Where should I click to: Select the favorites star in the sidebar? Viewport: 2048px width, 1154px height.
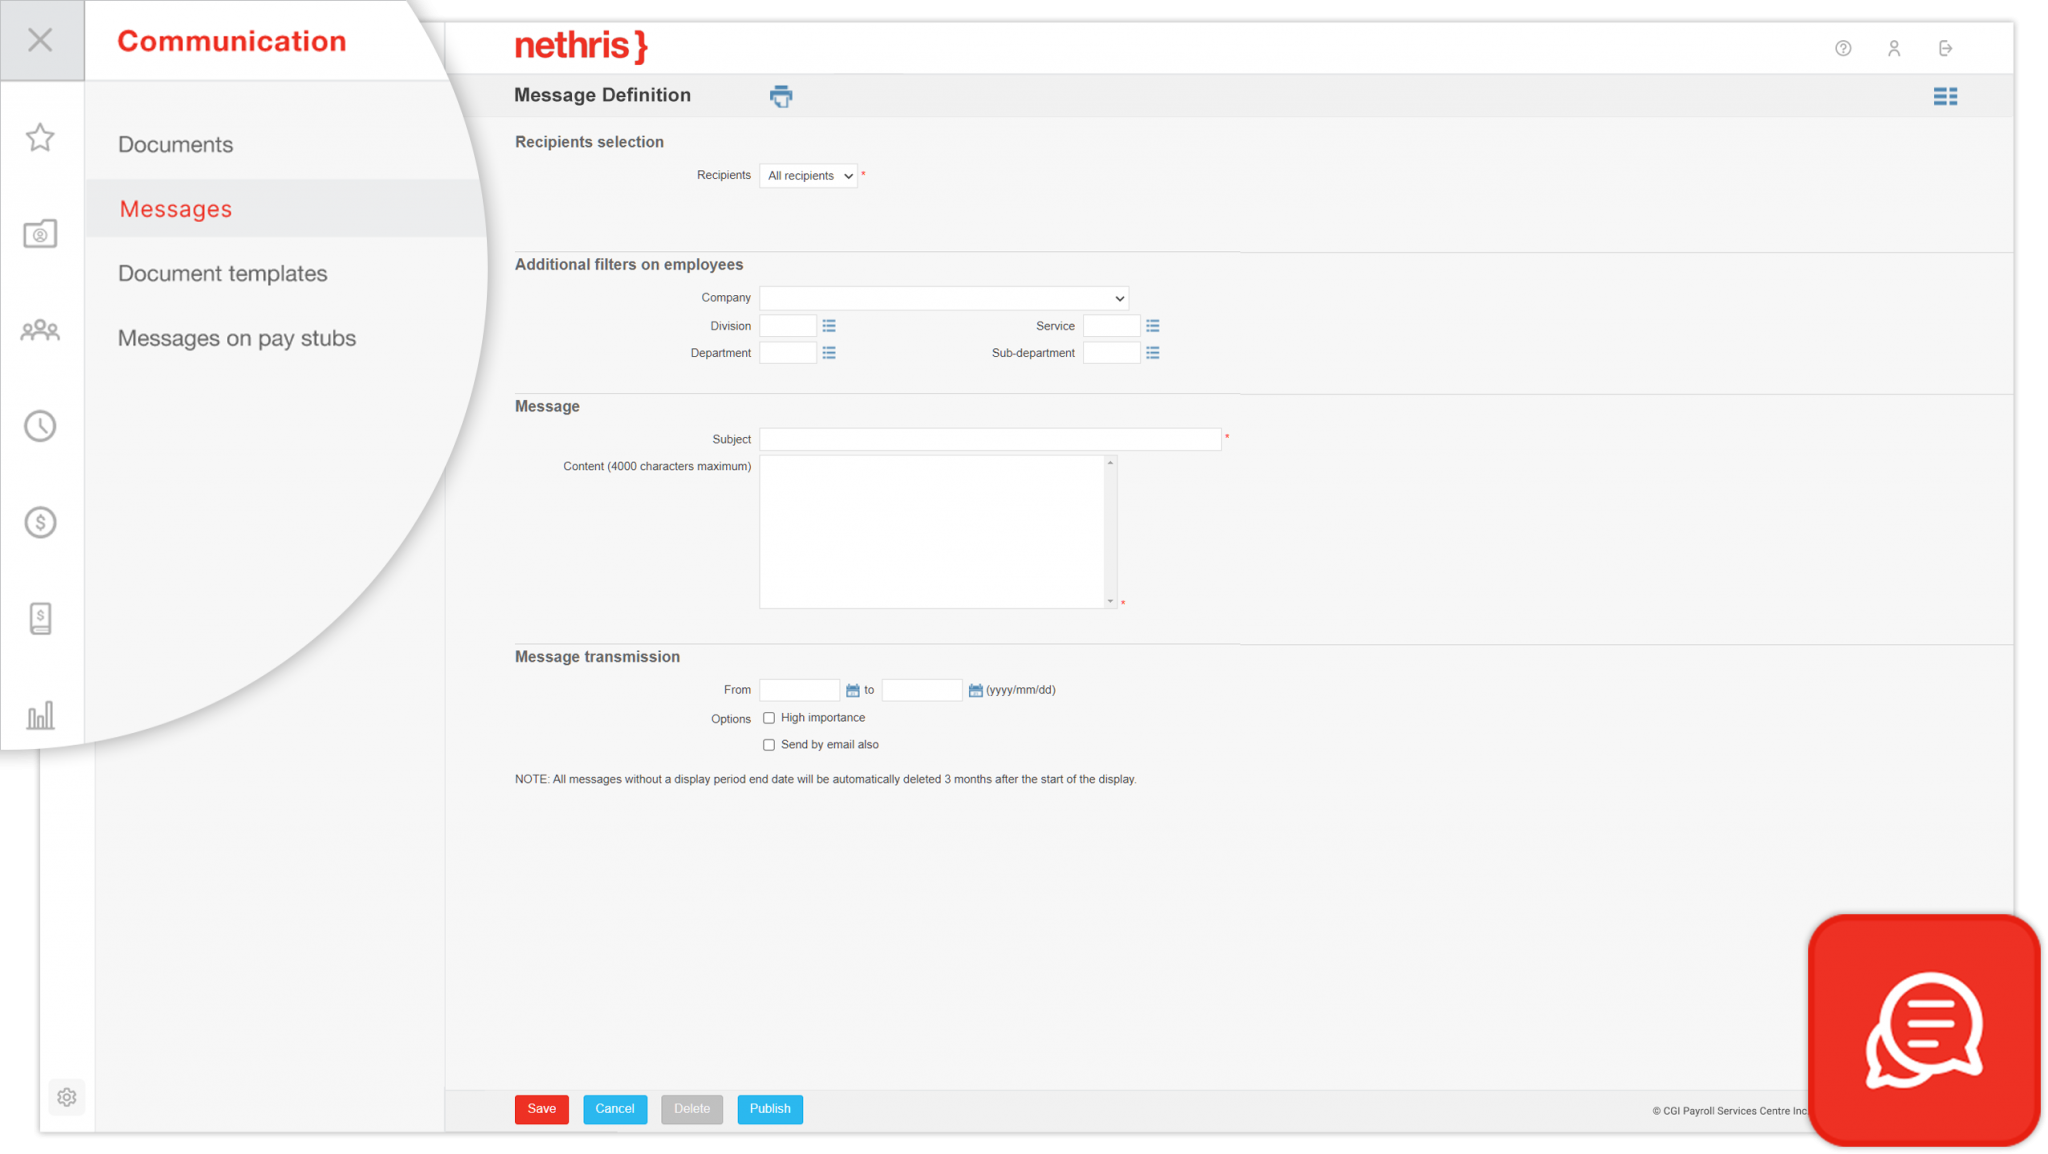point(40,138)
